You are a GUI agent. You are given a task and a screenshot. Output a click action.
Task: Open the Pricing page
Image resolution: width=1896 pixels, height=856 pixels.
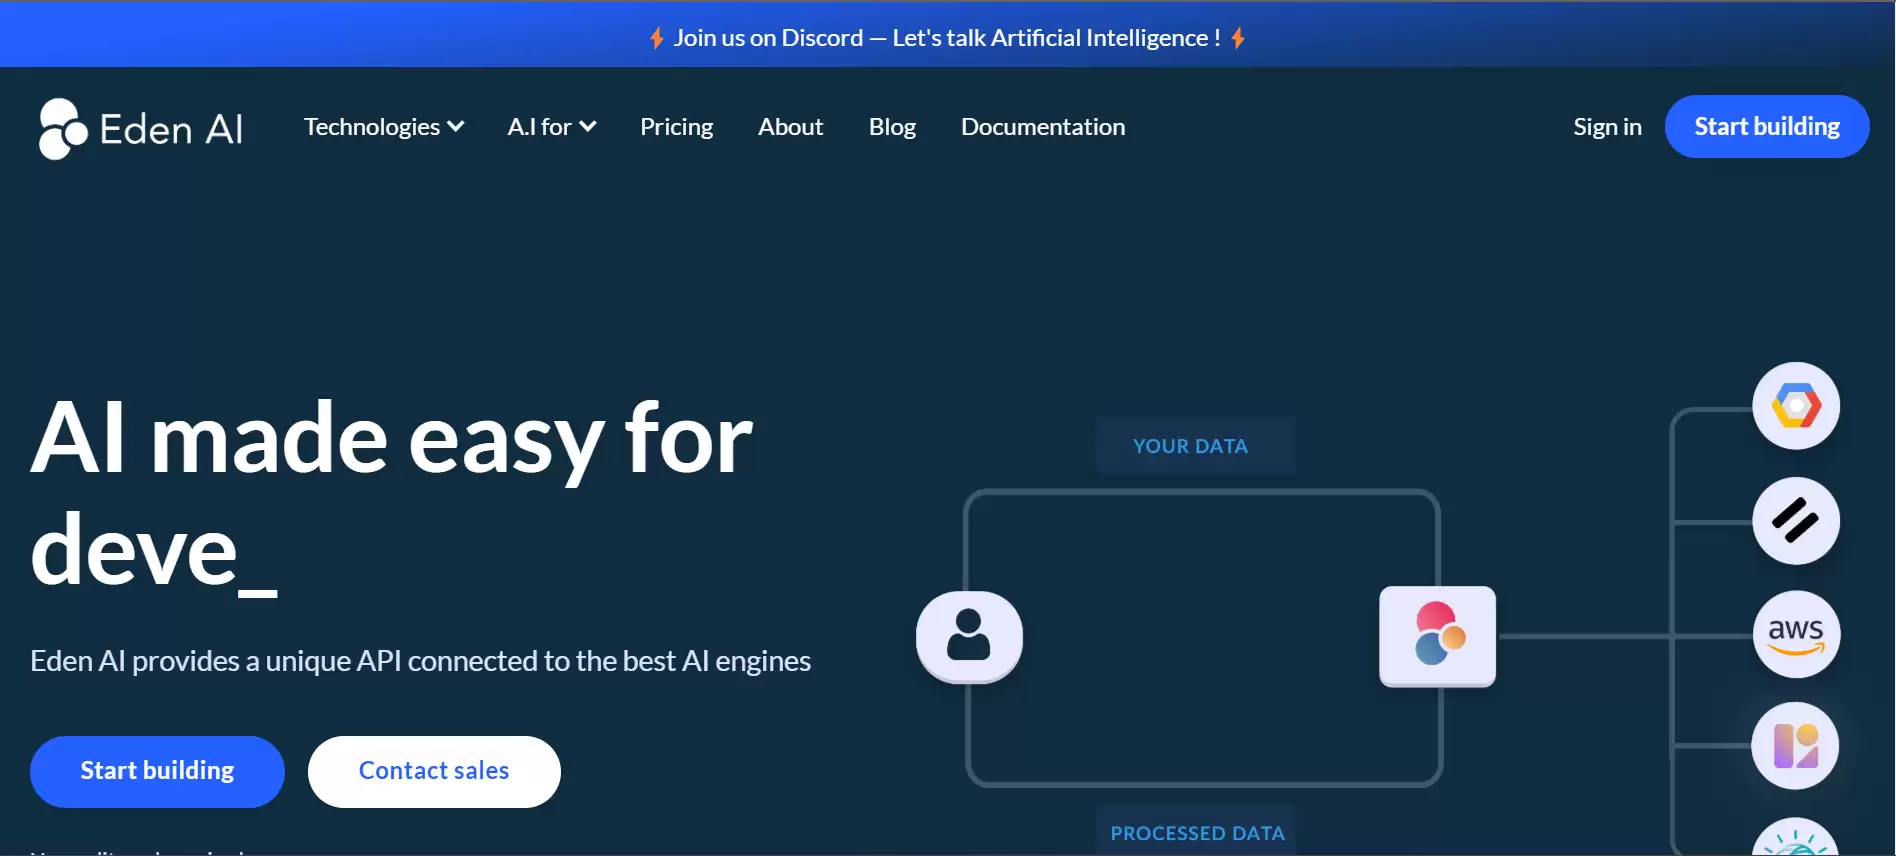[x=676, y=127]
